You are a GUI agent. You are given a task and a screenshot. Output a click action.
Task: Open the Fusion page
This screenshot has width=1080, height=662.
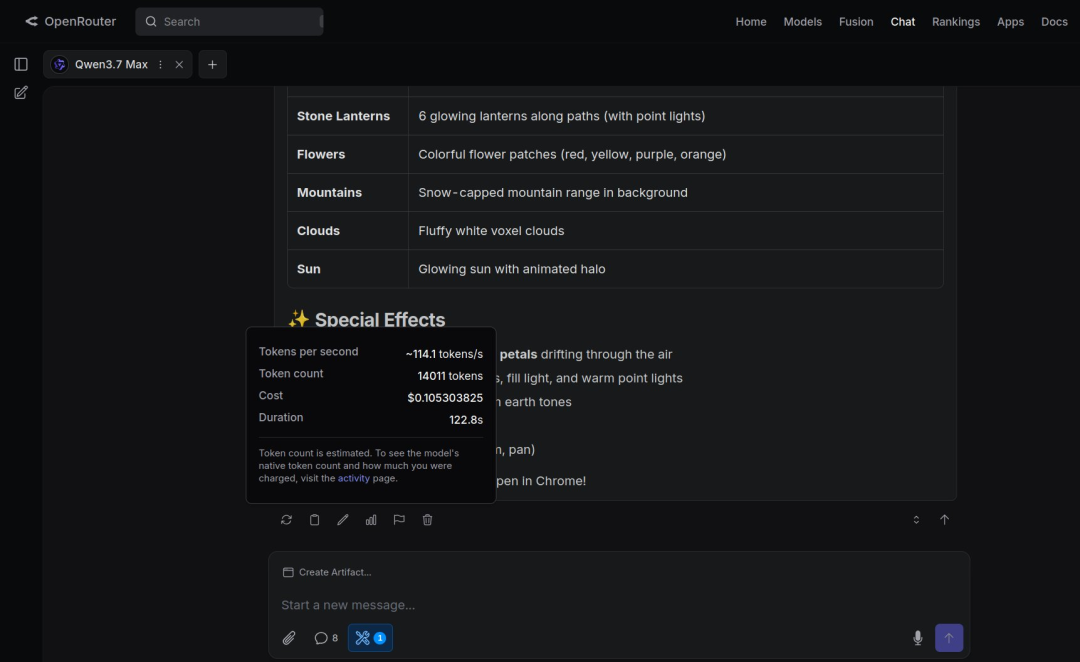tap(856, 21)
